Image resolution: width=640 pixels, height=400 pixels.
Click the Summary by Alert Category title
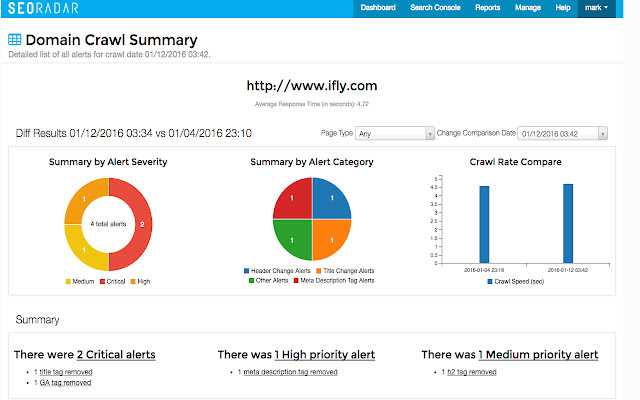coord(312,162)
